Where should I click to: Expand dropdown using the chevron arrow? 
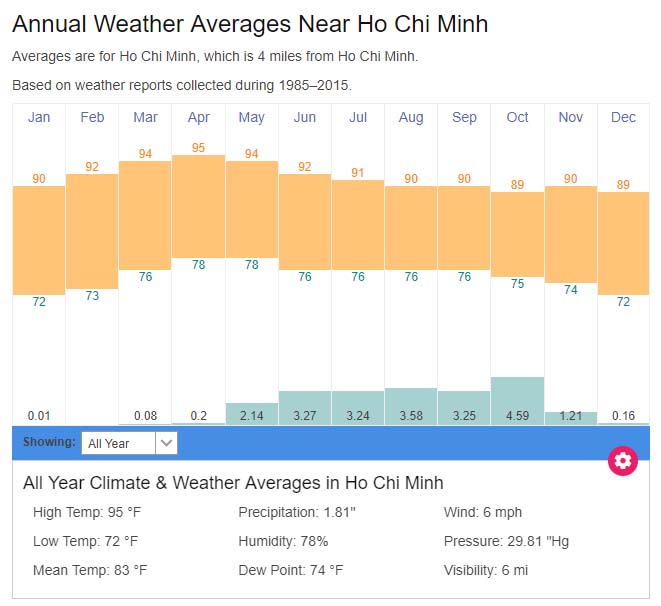(x=167, y=443)
